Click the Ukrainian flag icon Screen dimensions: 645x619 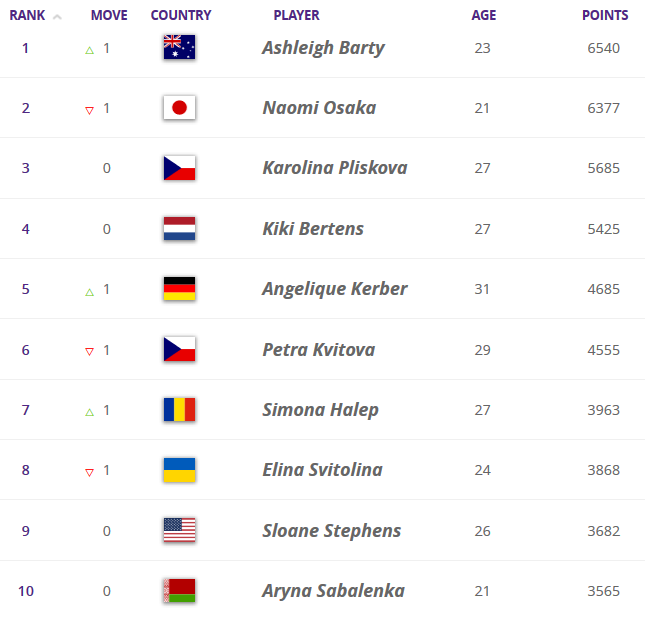click(179, 470)
